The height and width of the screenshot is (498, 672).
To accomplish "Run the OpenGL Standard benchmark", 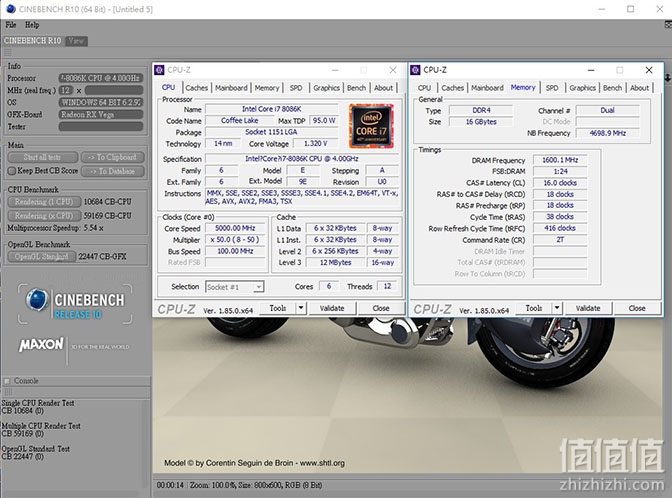I will point(42,256).
